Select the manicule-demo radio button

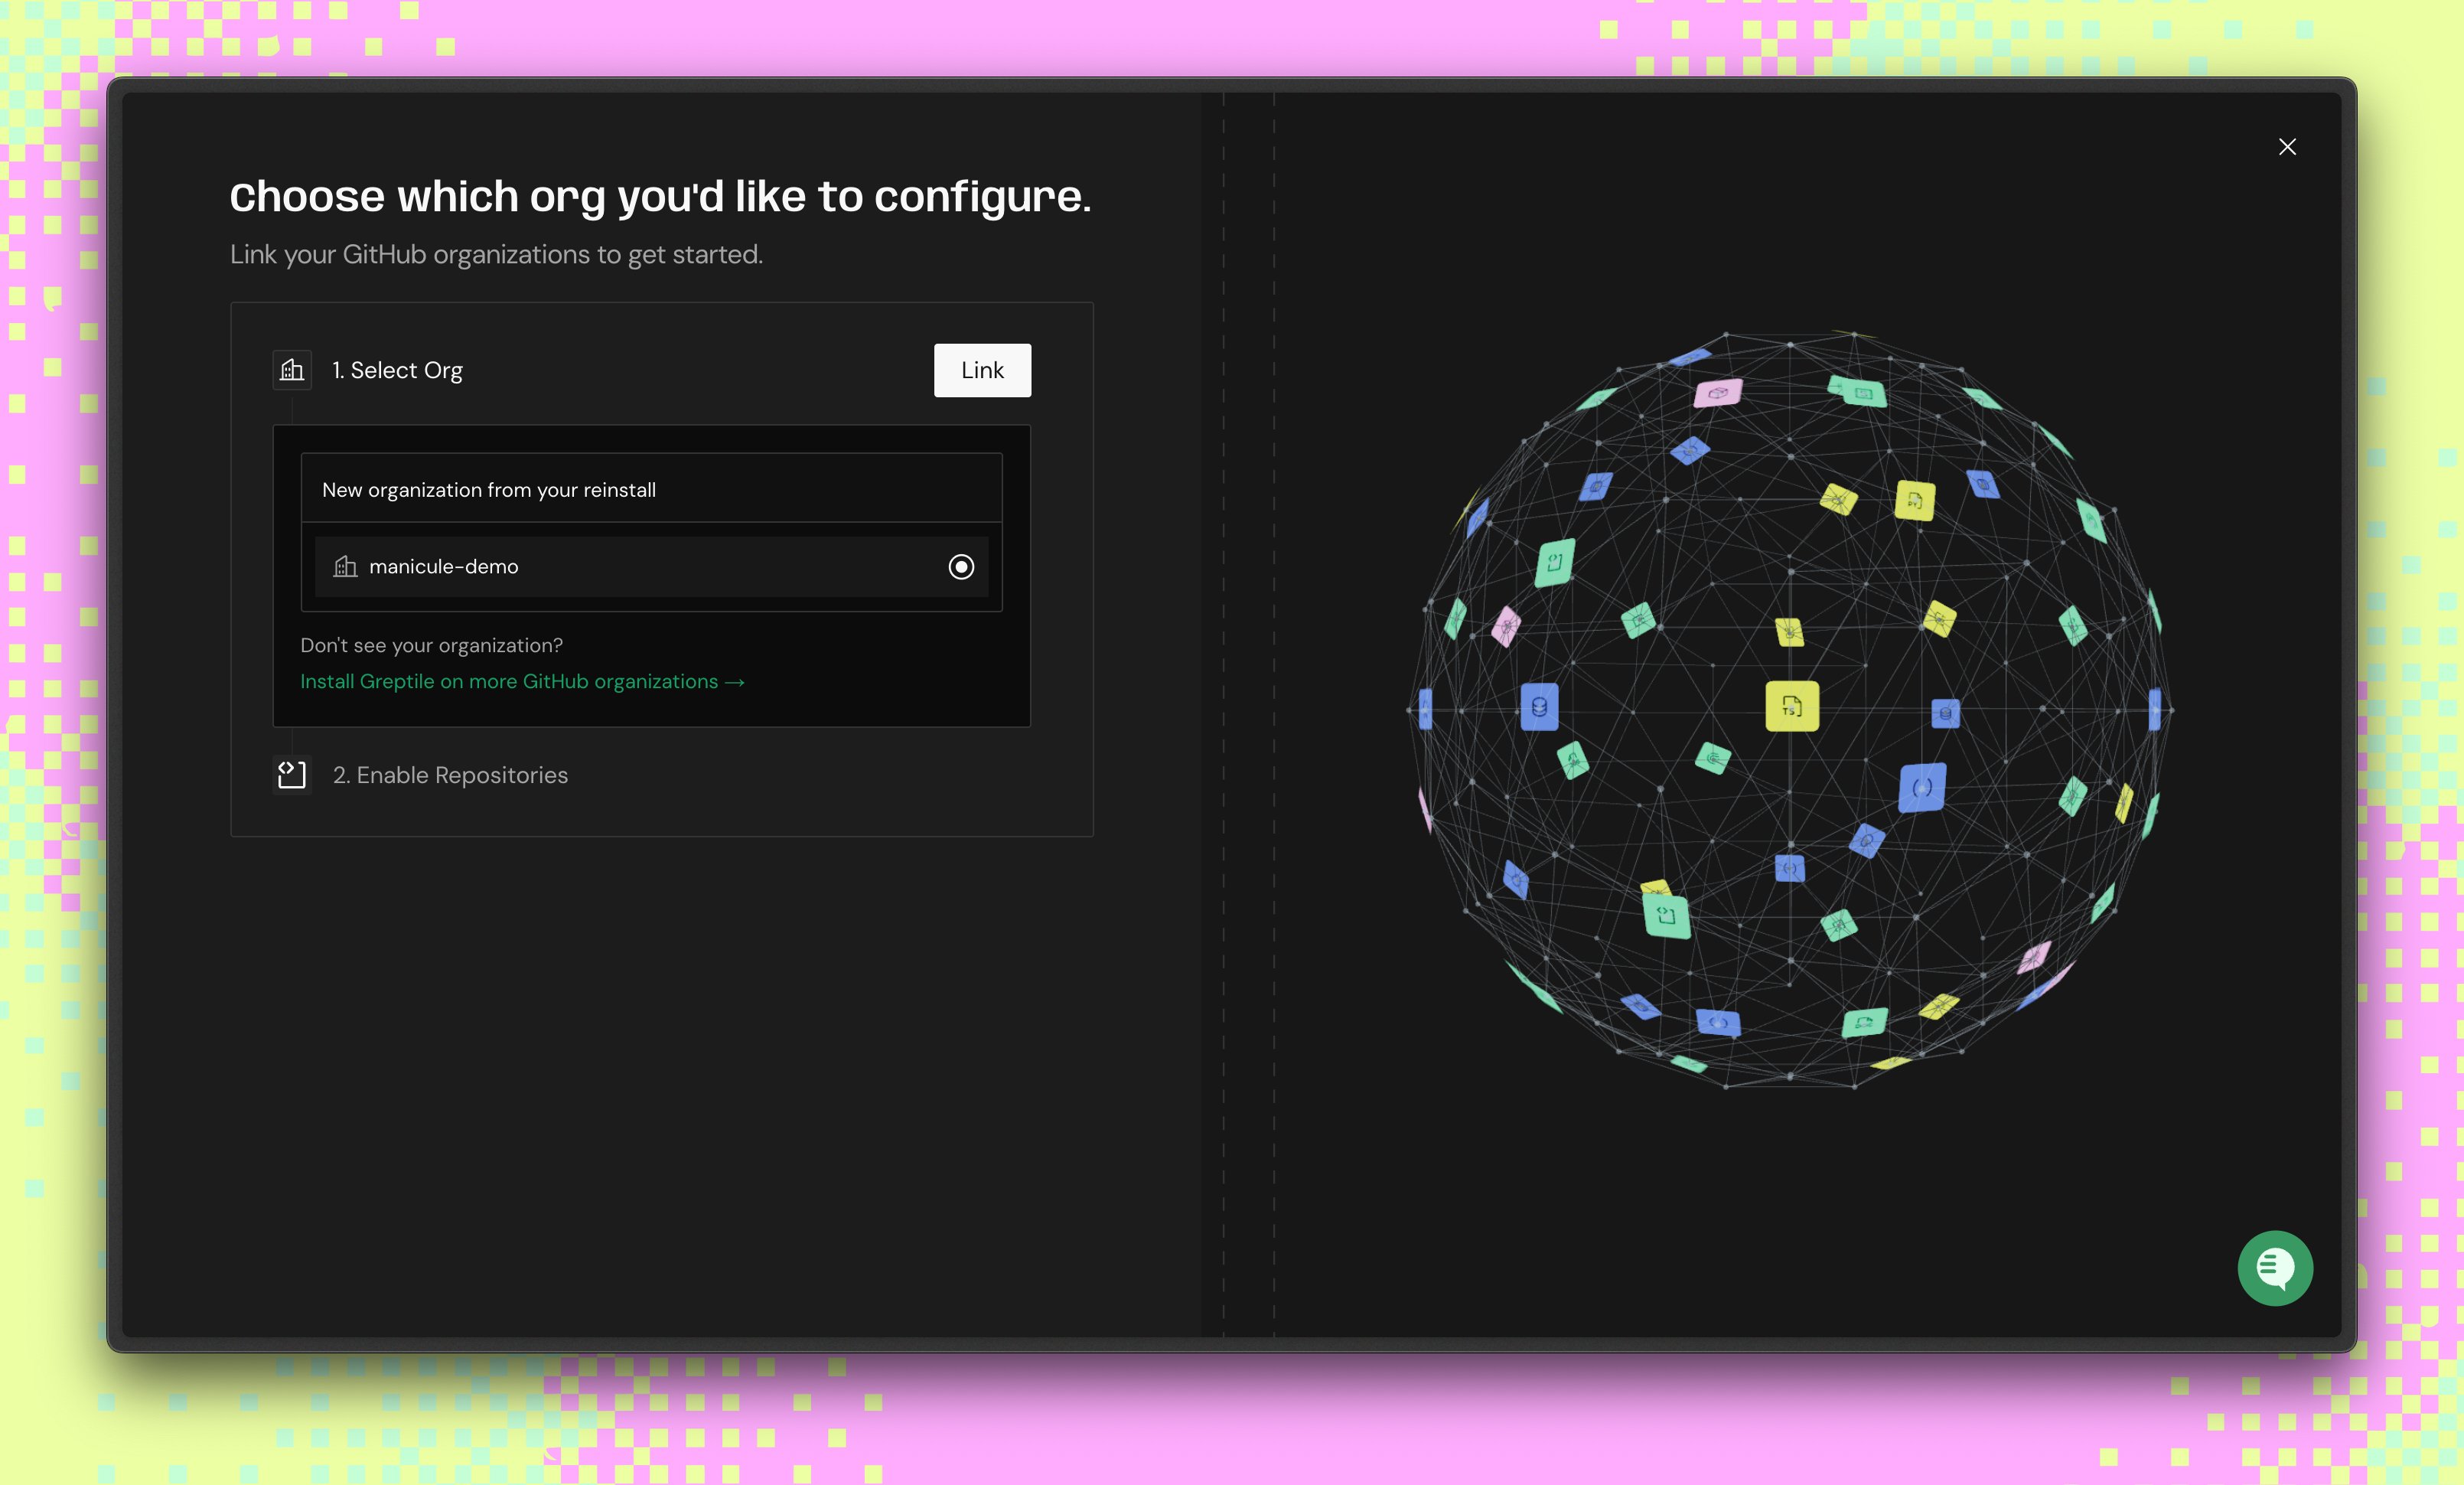point(961,567)
